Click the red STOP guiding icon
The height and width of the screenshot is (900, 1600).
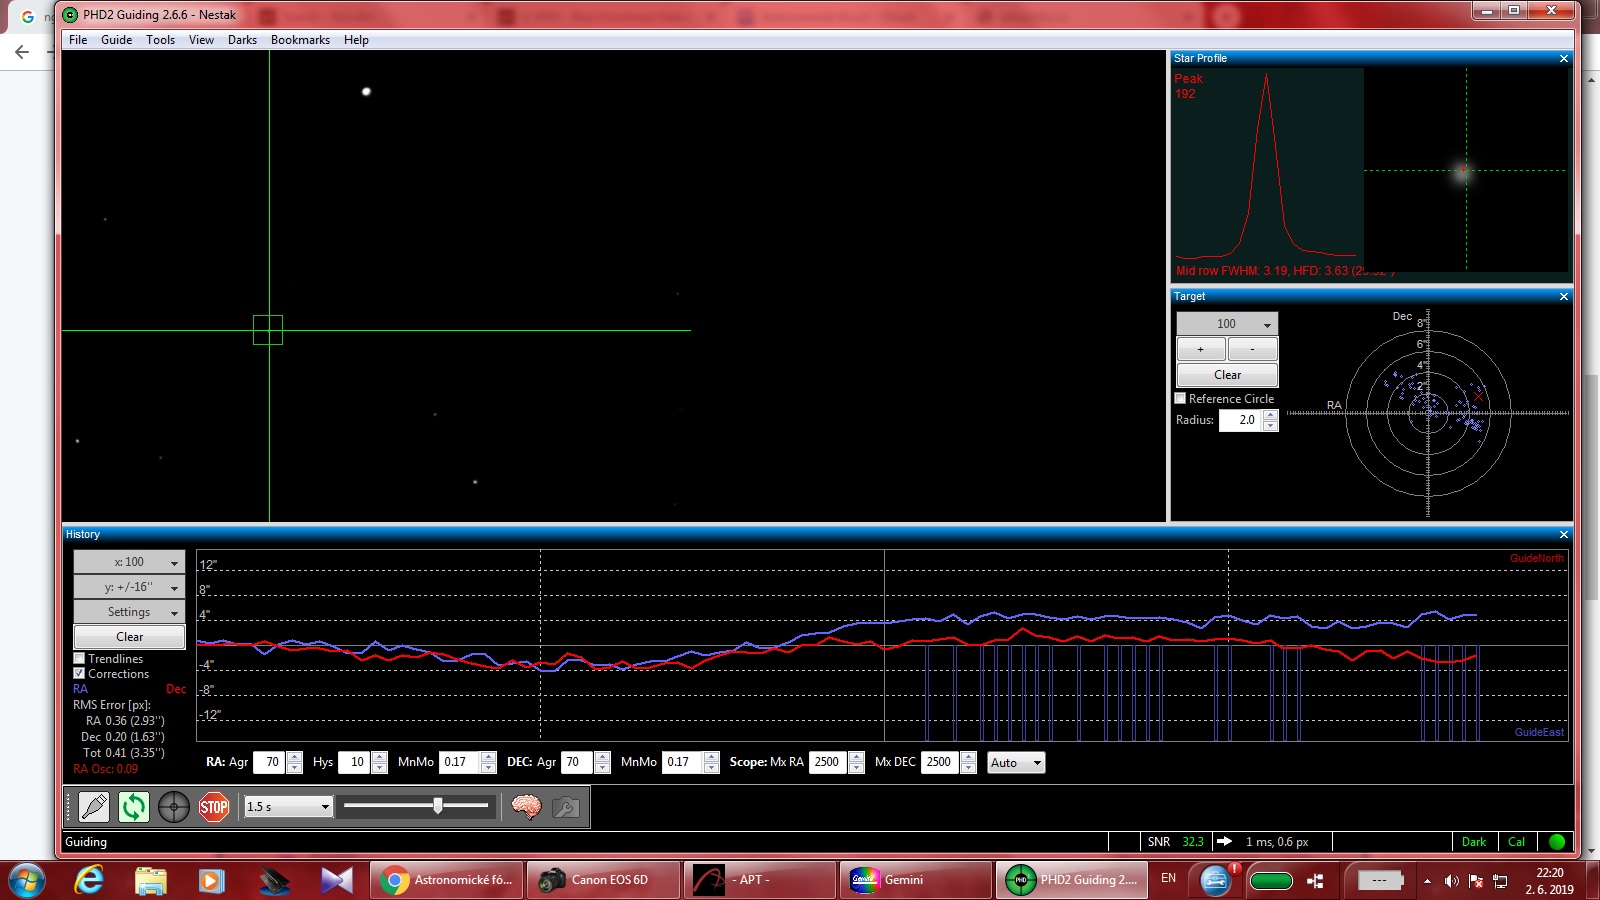(214, 807)
